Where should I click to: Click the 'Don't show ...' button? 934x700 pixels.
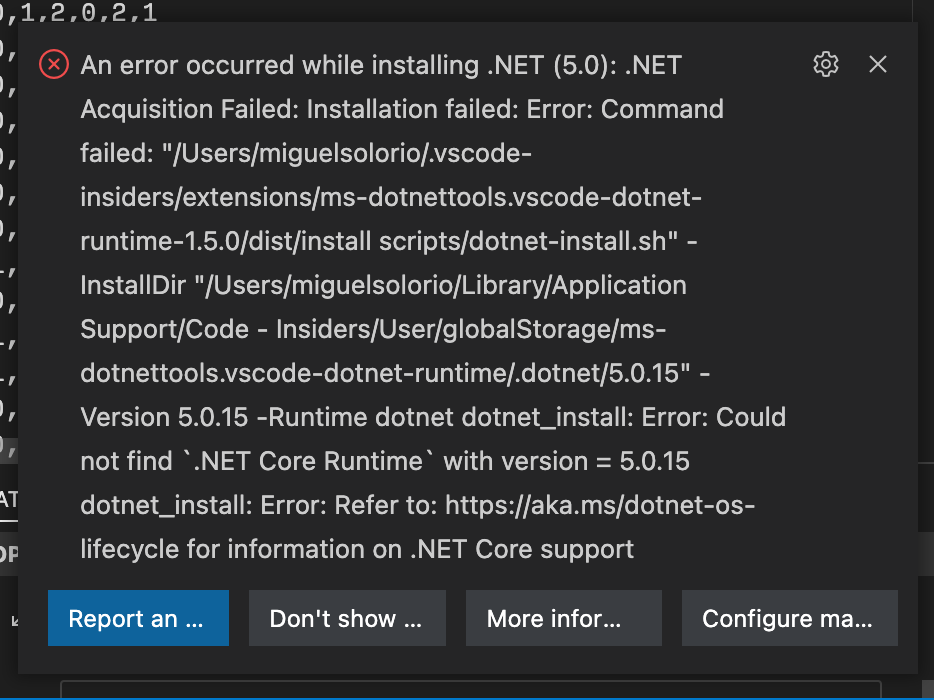[x=347, y=618]
